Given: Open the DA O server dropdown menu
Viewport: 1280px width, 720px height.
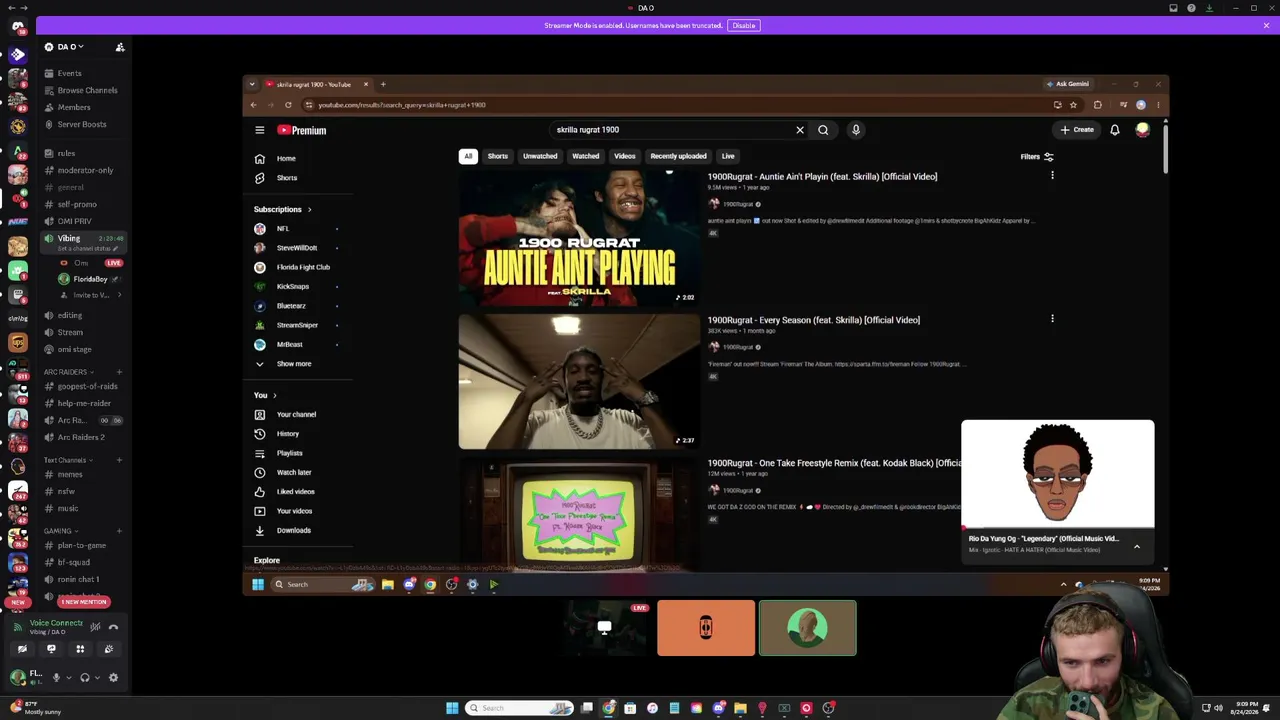Looking at the screenshot, I should [70, 47].
